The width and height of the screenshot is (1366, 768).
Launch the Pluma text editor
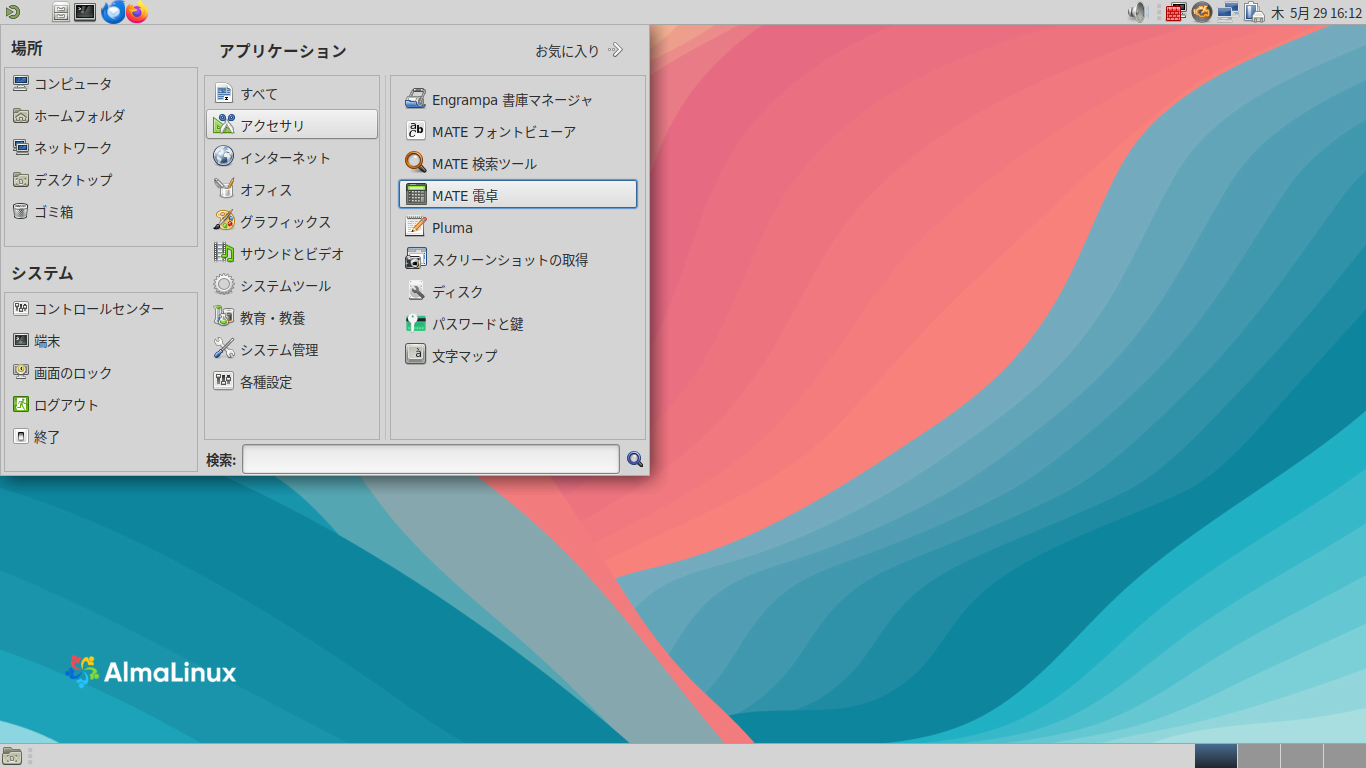pyautogui.click(x=518, y=228)
